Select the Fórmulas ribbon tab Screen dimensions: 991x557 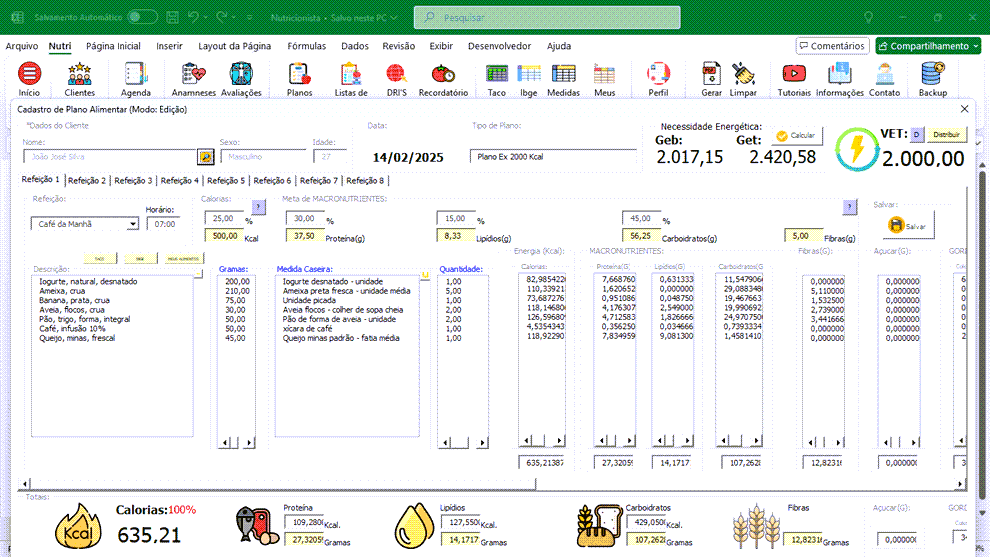[307, 46]
